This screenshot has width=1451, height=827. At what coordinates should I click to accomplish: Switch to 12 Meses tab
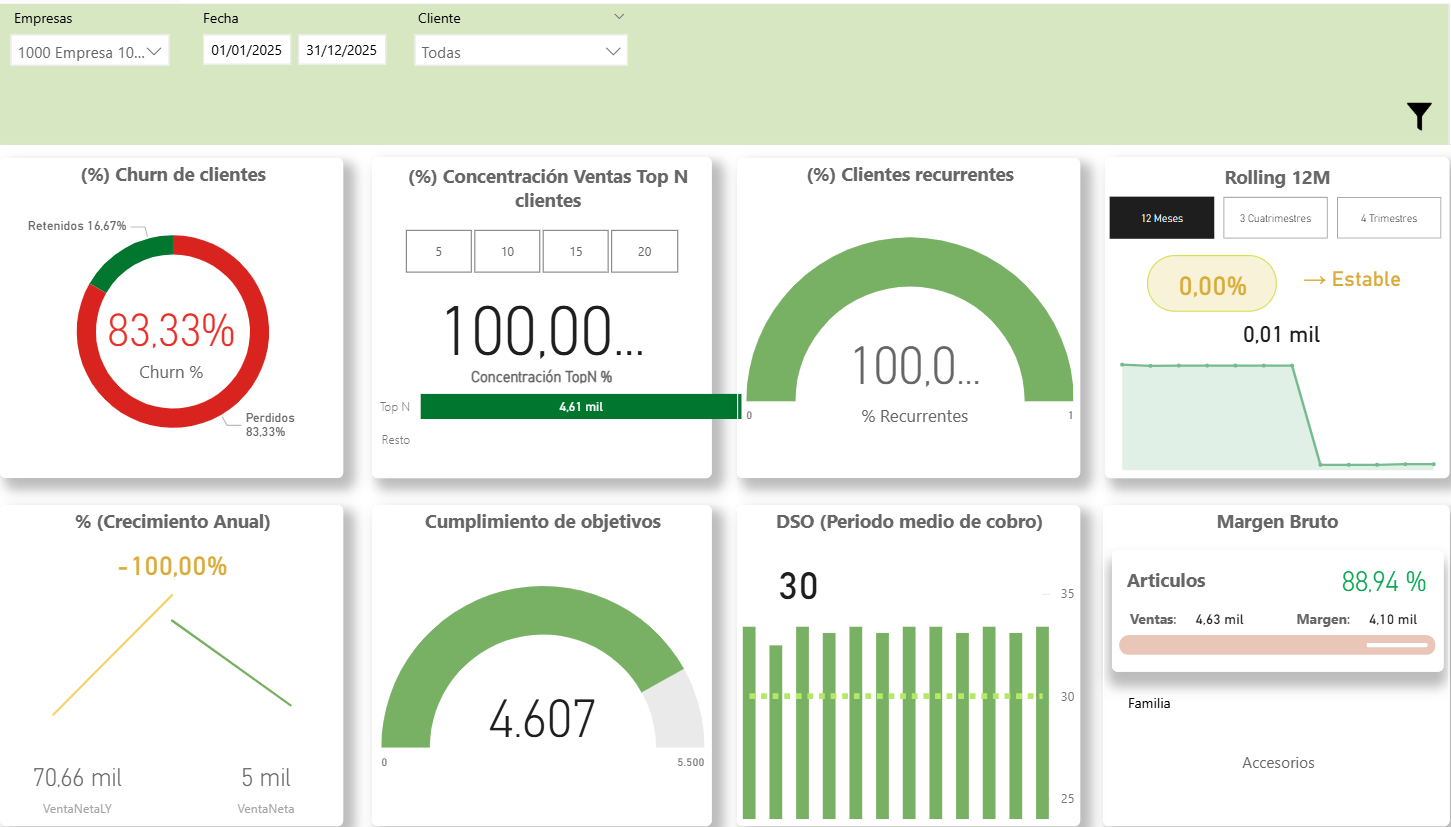[x=1161, y=218]
